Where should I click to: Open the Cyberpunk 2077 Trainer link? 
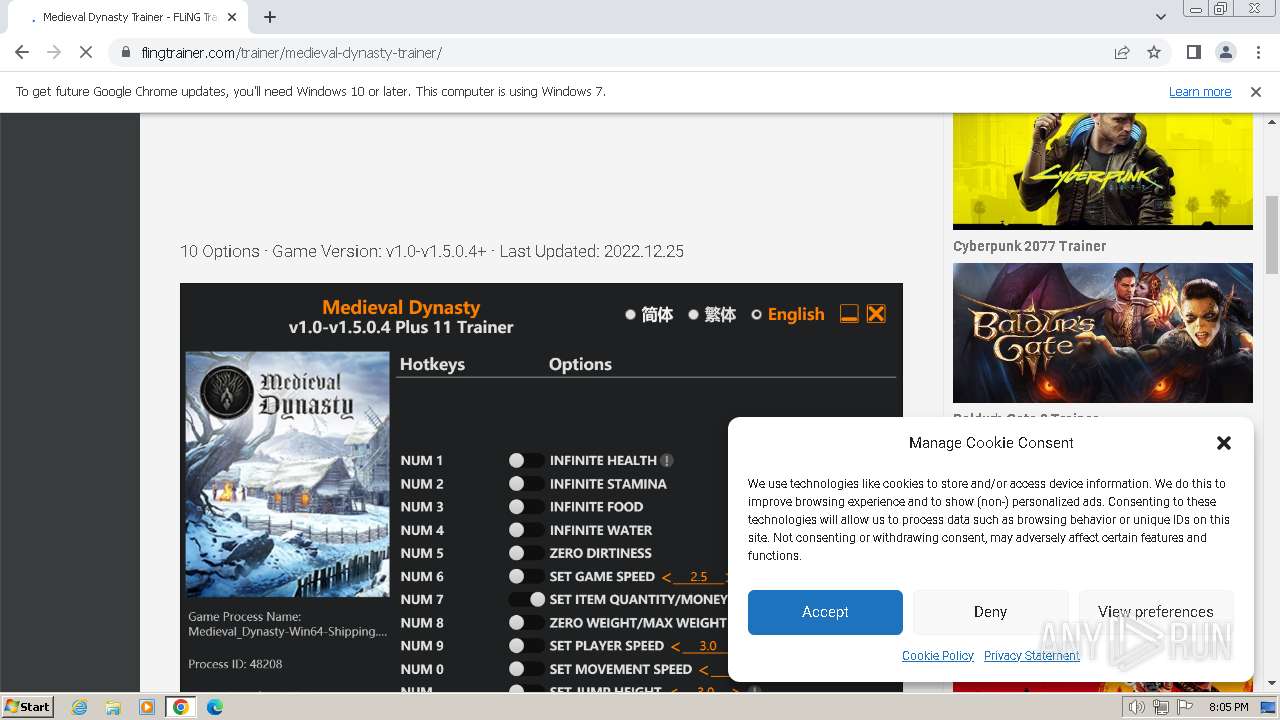[x=1029, y=246]
